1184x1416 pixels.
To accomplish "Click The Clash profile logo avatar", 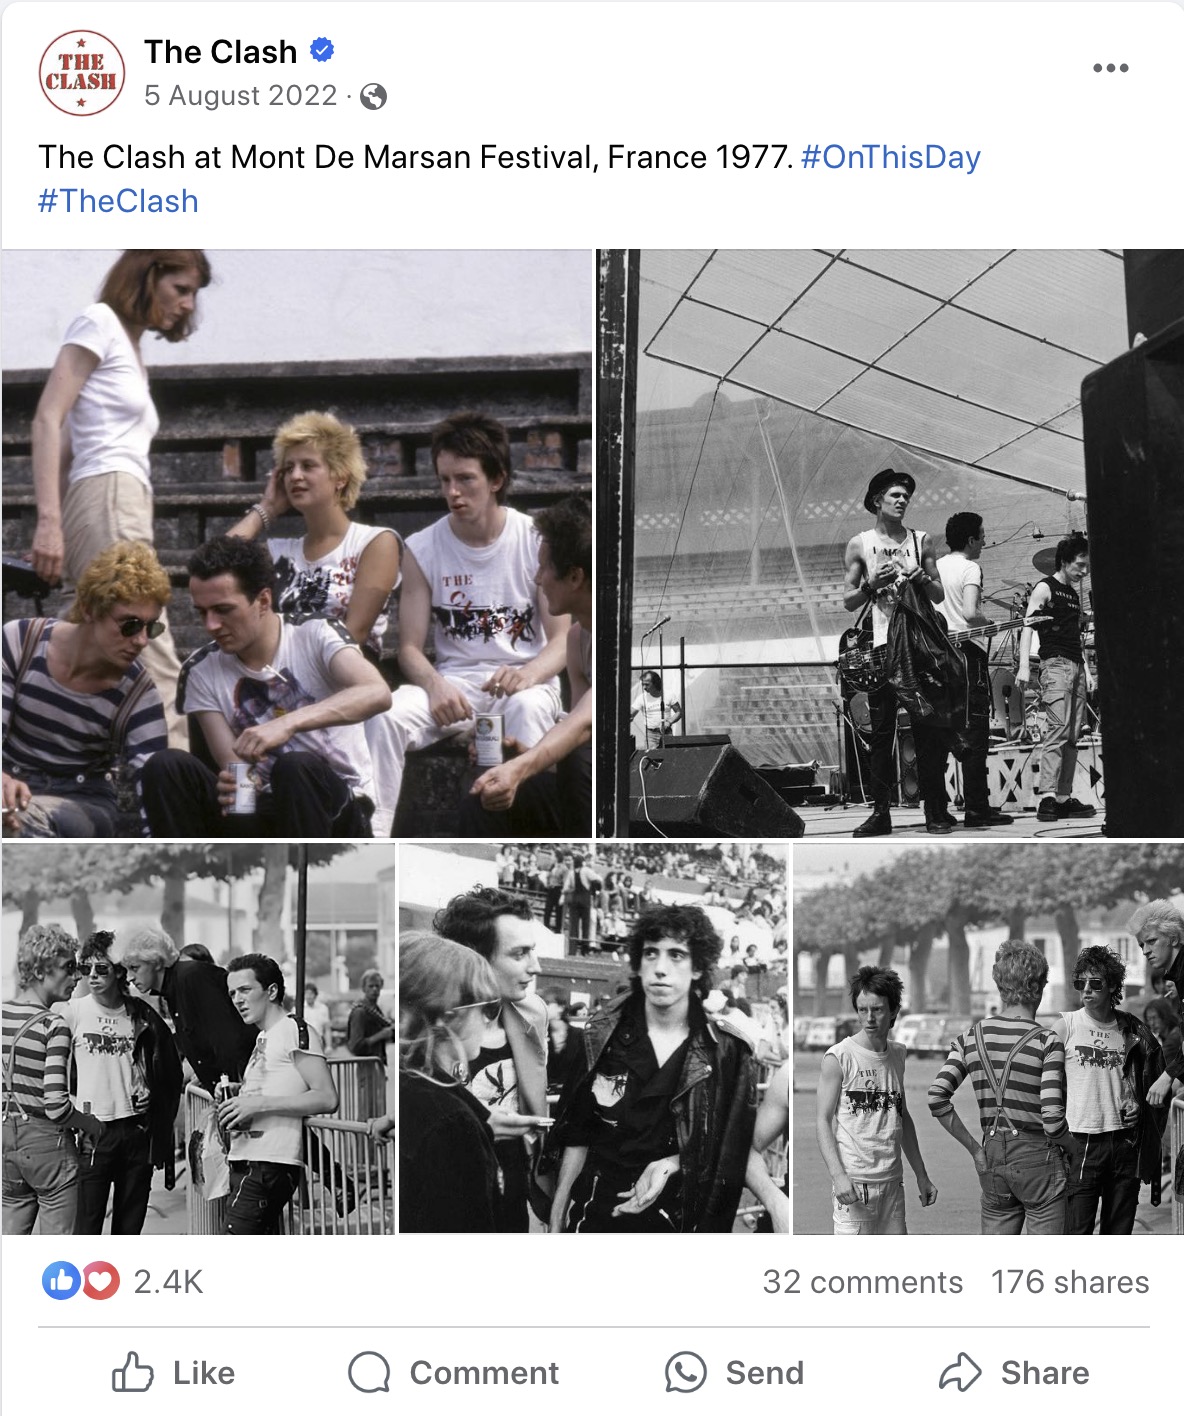I will [x=82, y=73].
